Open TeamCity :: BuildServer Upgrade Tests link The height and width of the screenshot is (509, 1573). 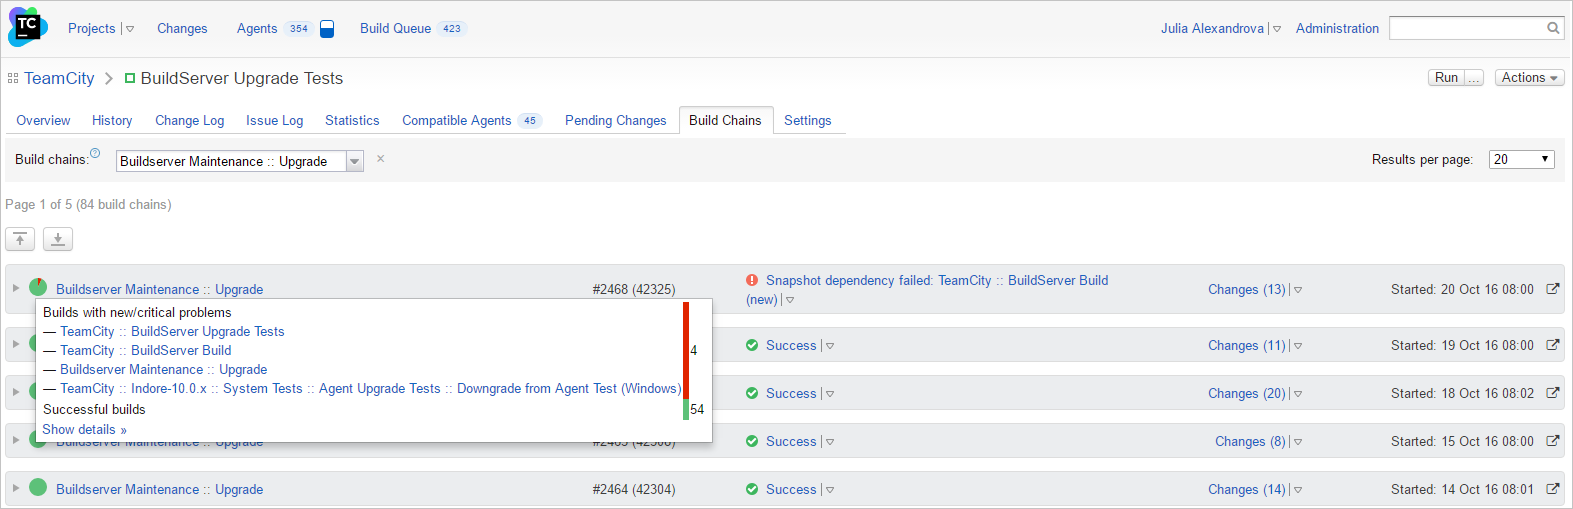tap(172, 331)
